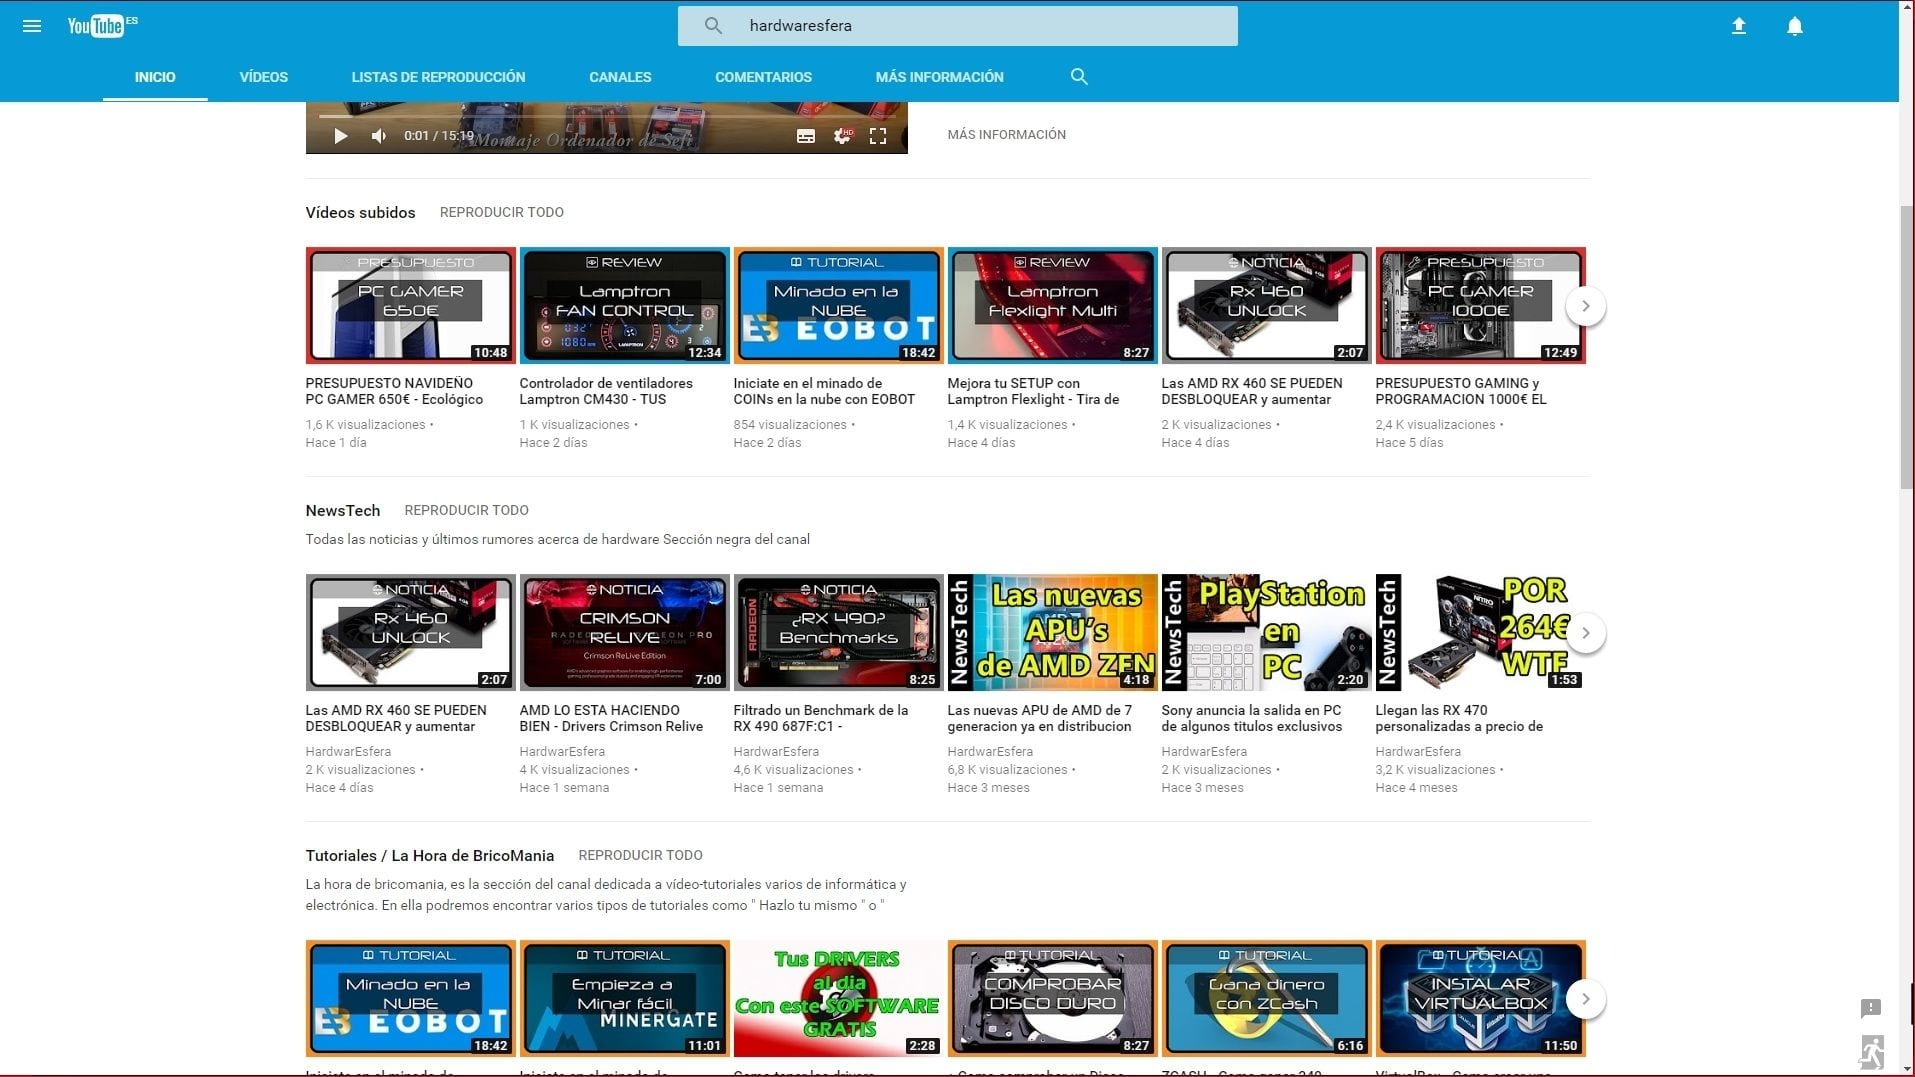Open Lamptron FAN CONTROL review thumbnail
Viewport: 1915px width, 1077px height.
[x=624, y=305]
